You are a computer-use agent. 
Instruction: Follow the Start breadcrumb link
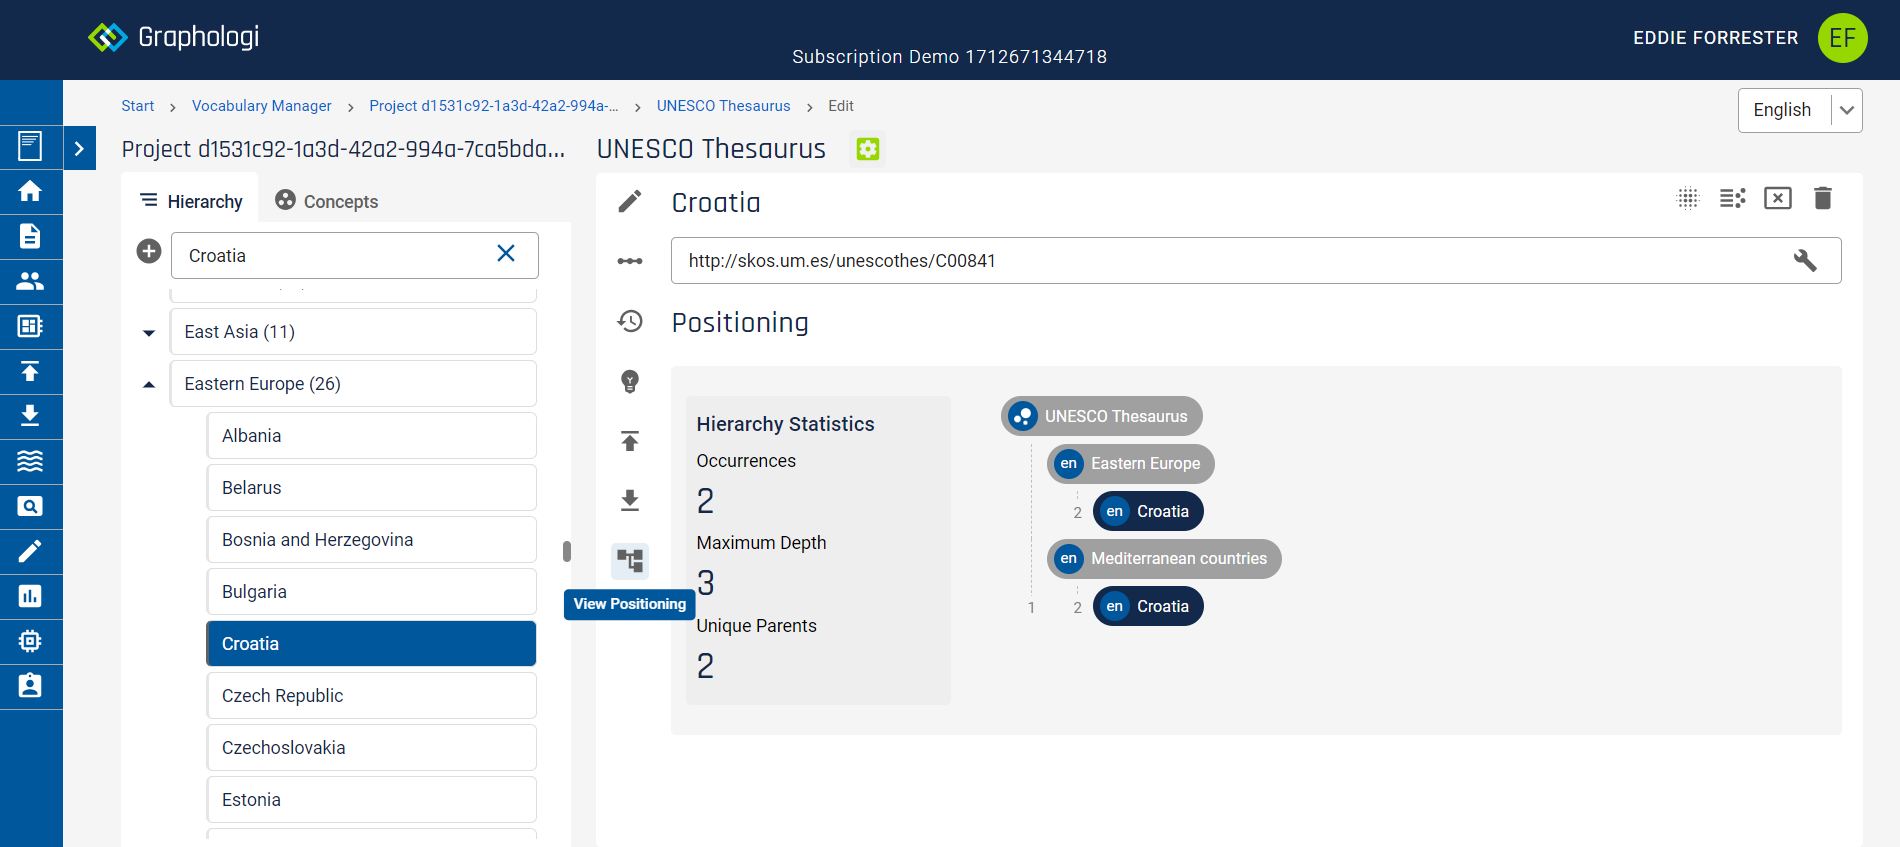pyautogui.click(x=138, y=106)
